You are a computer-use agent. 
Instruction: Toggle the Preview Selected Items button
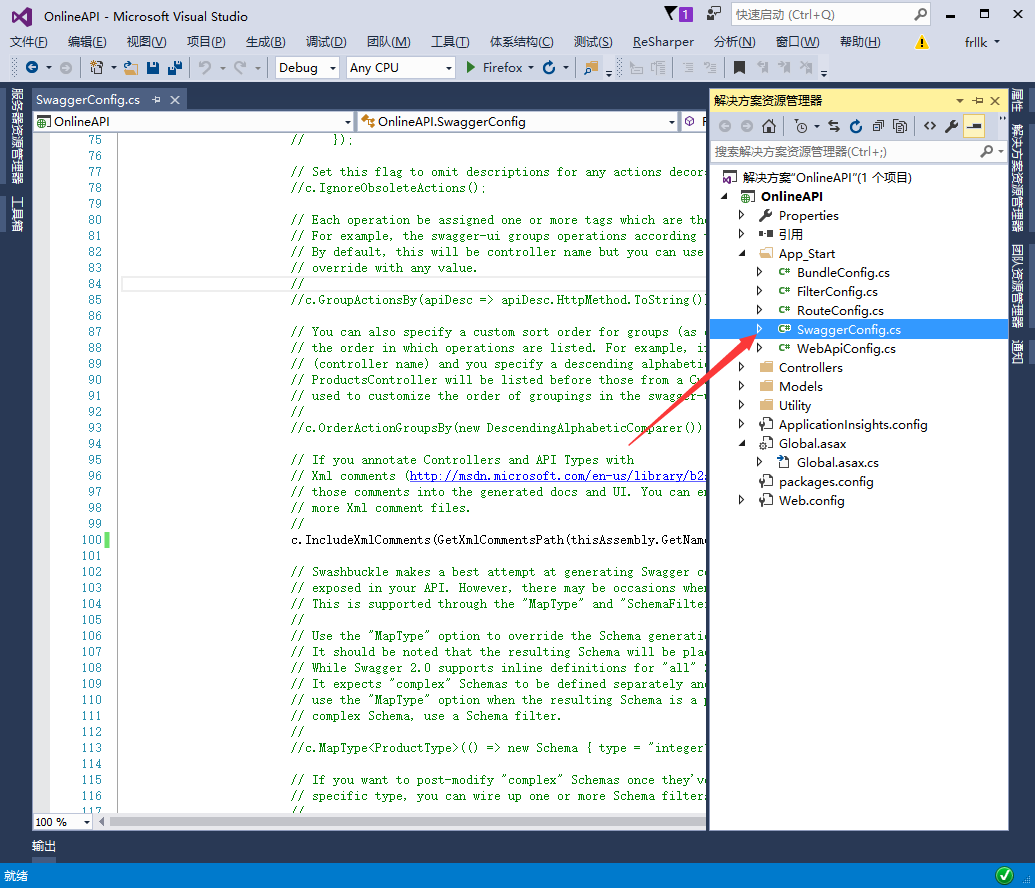(973, 126)
